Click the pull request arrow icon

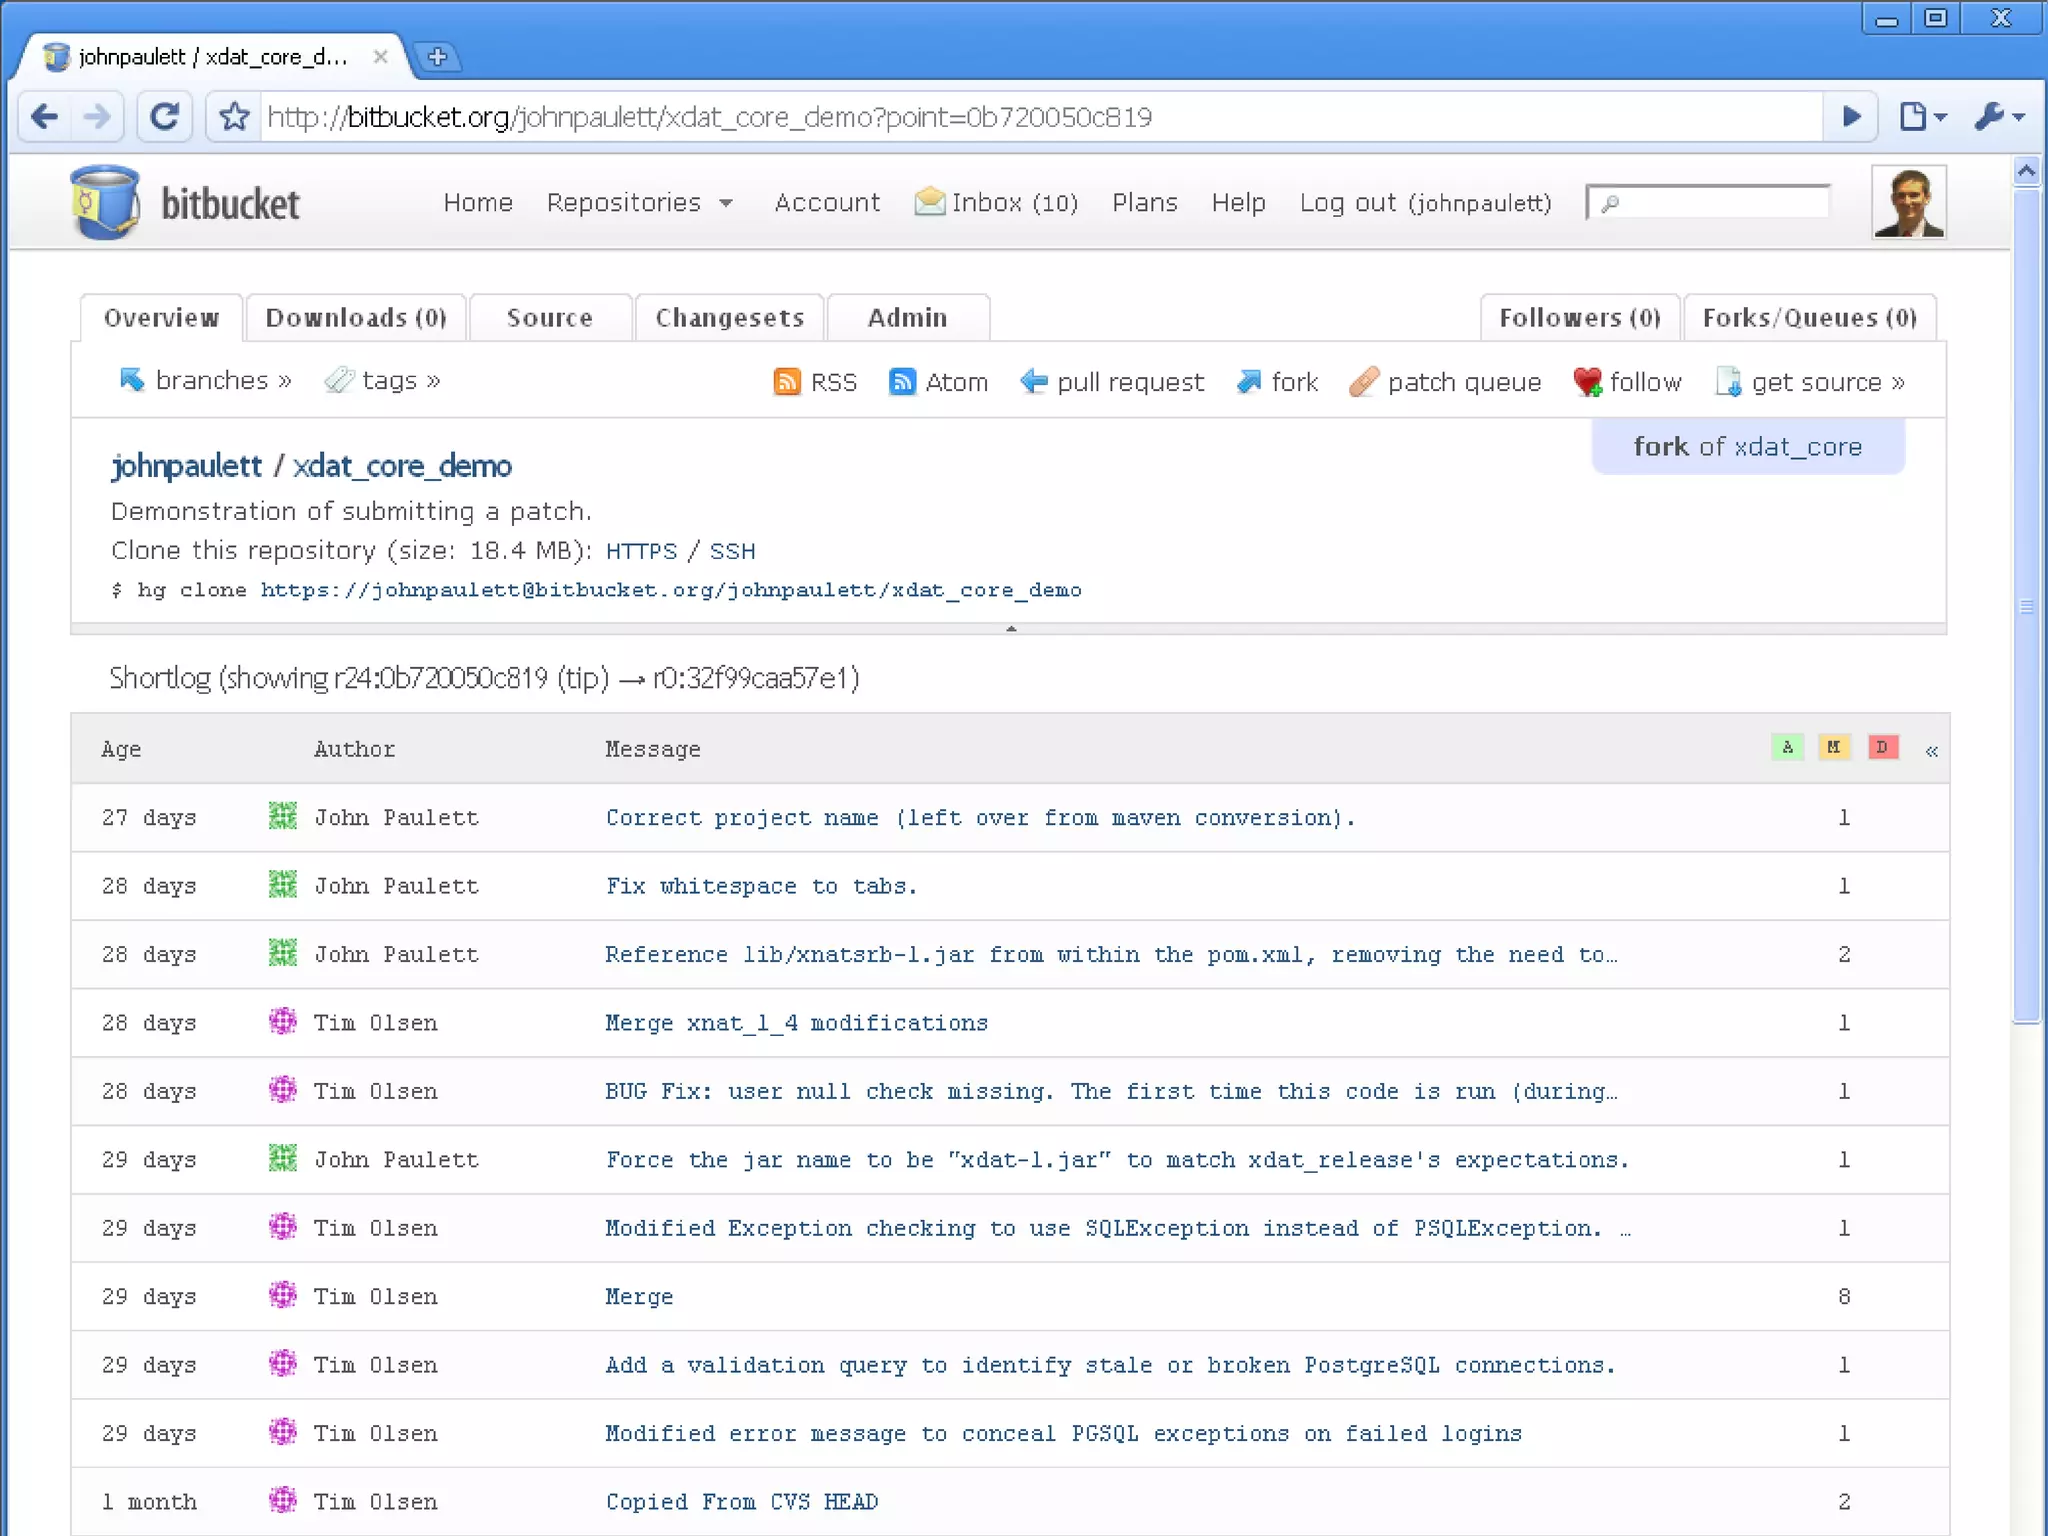(1034, 382)
